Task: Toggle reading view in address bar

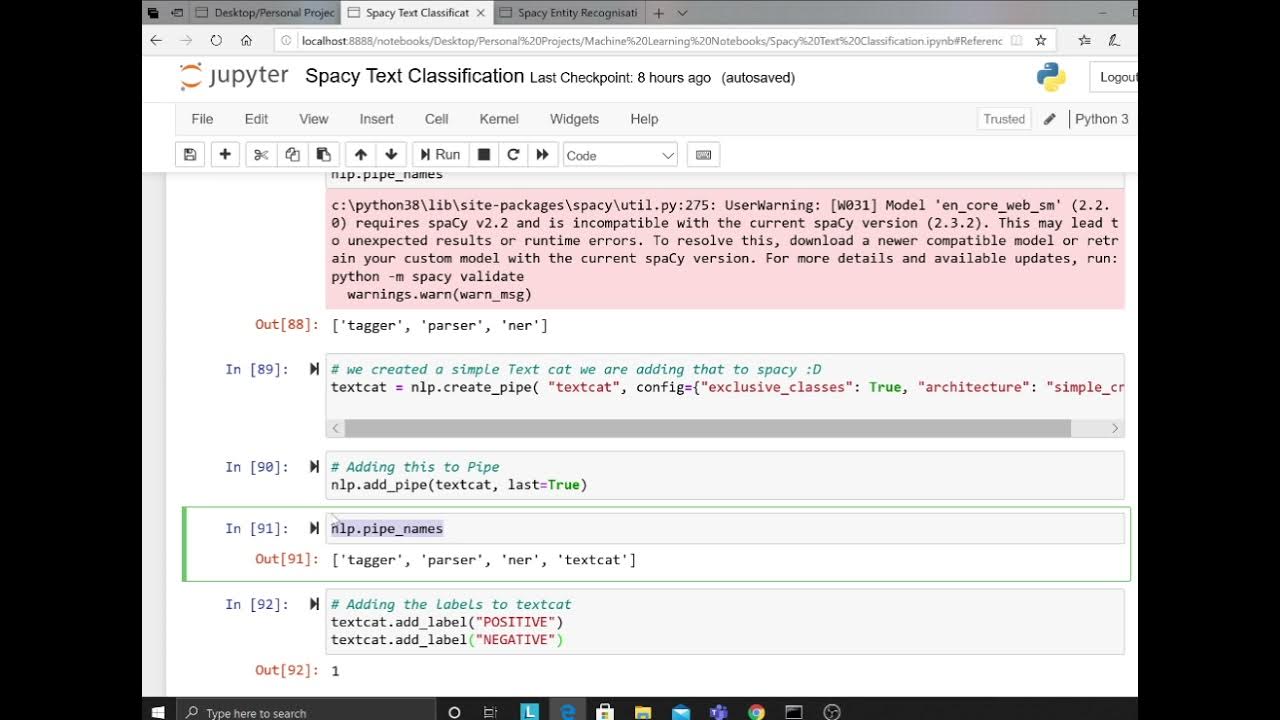Action: coord(1016,41)
